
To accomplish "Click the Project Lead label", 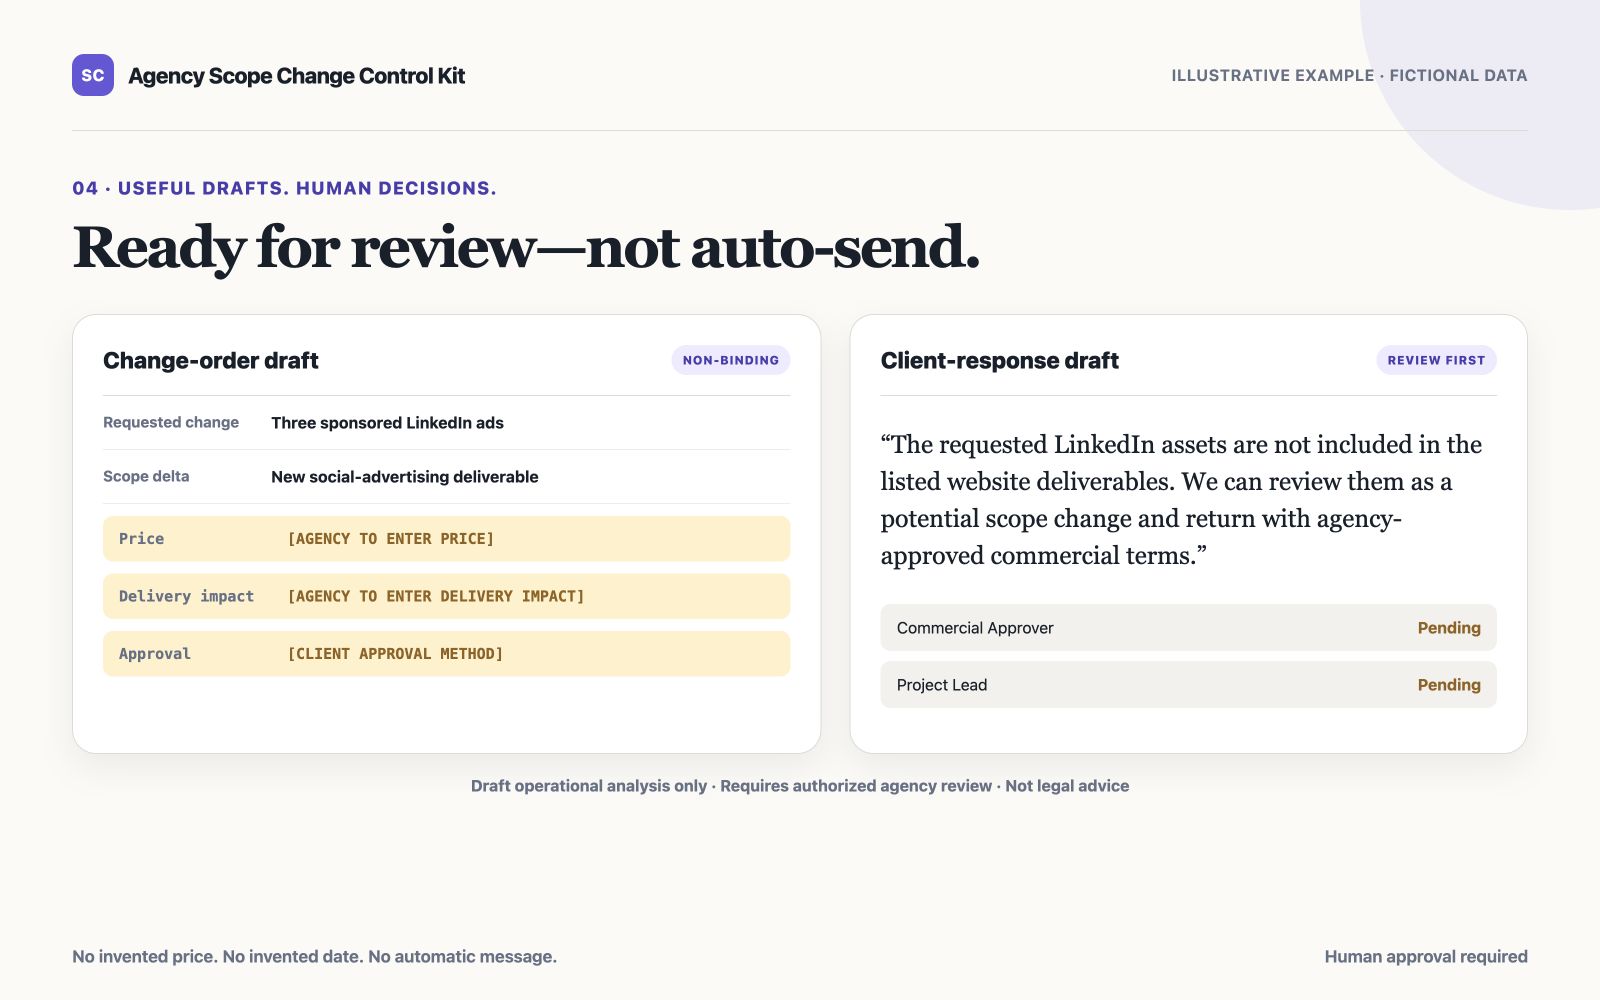I will [942, 685].
